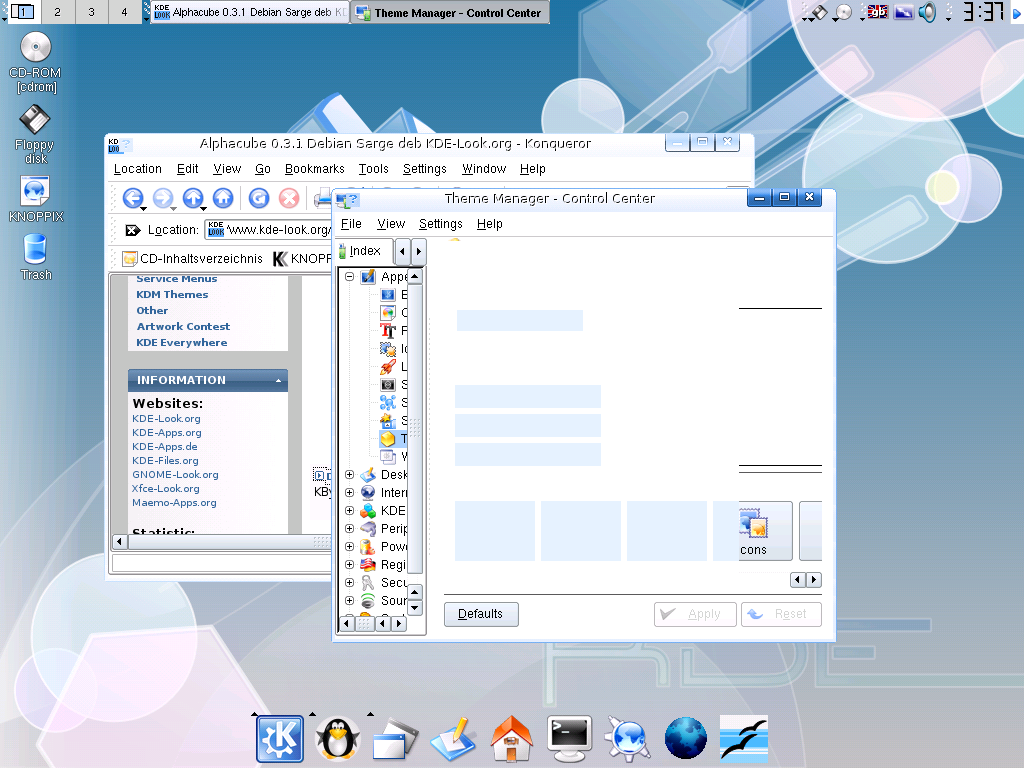Expand the Power Control tree node
Screen dimensions: 1024x768
(x=349, y=546)
